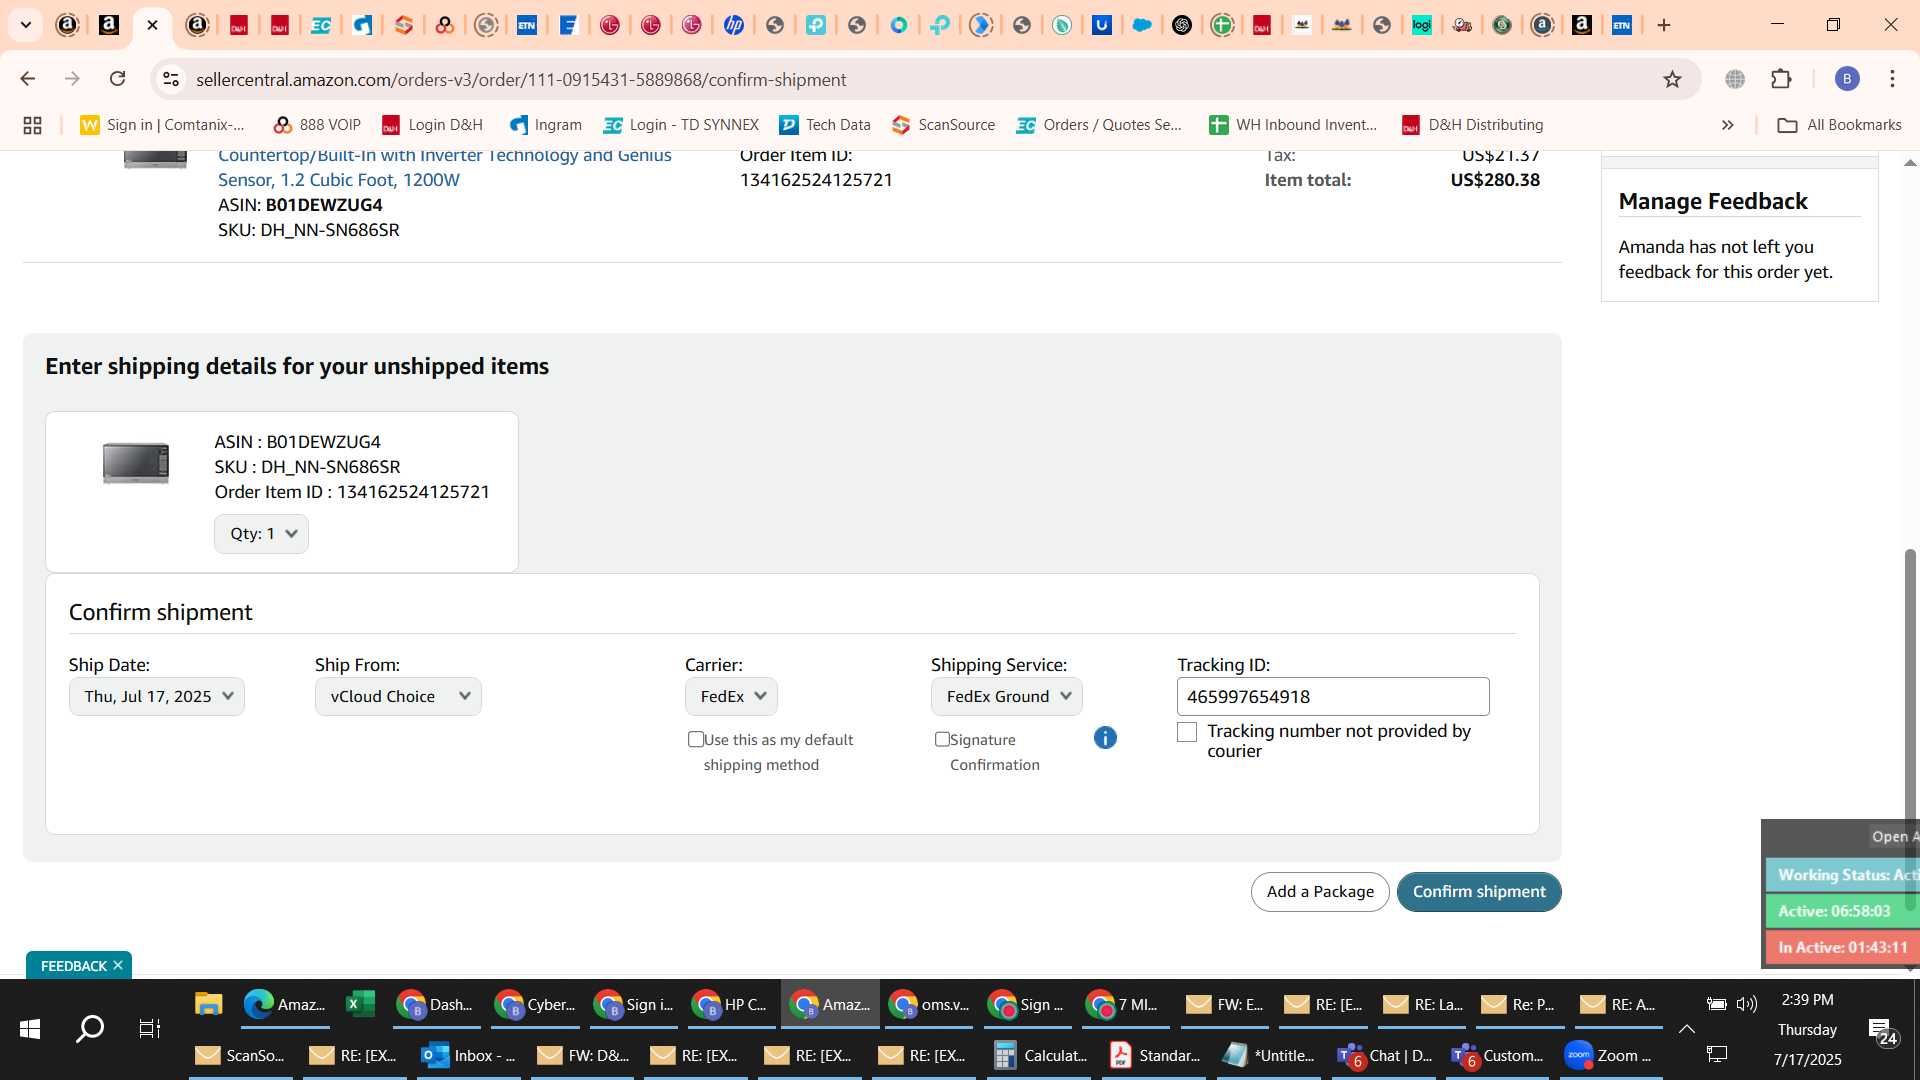Open the ScanSource bookmark

coord(944,125)
